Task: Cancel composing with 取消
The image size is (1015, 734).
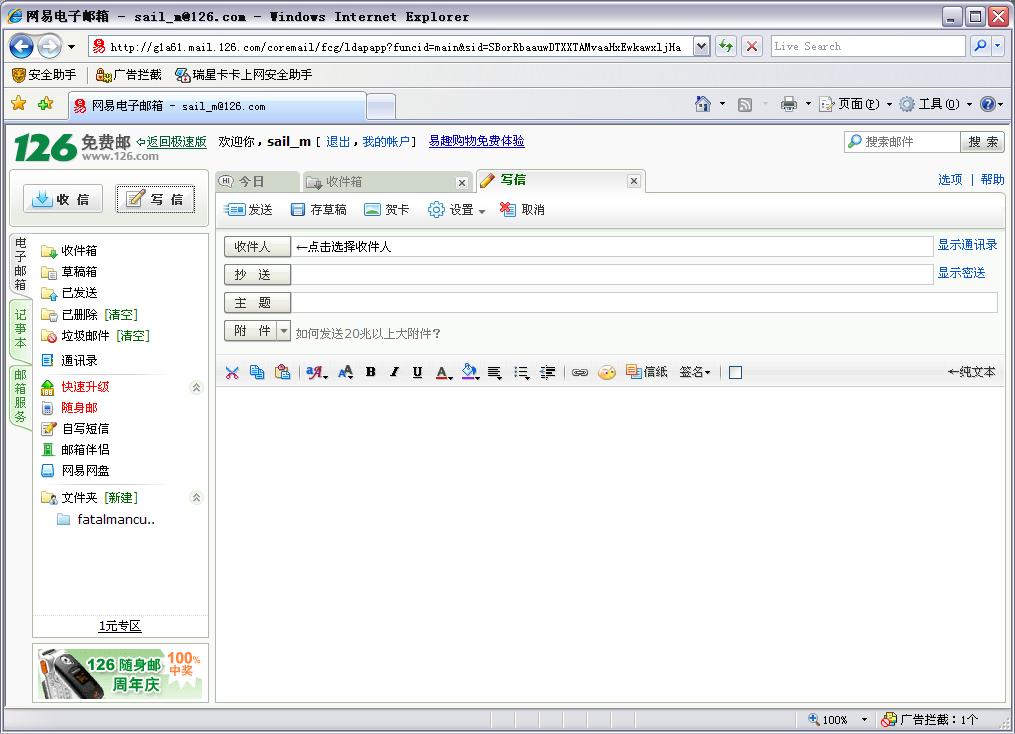Action: tap(522, 210)
